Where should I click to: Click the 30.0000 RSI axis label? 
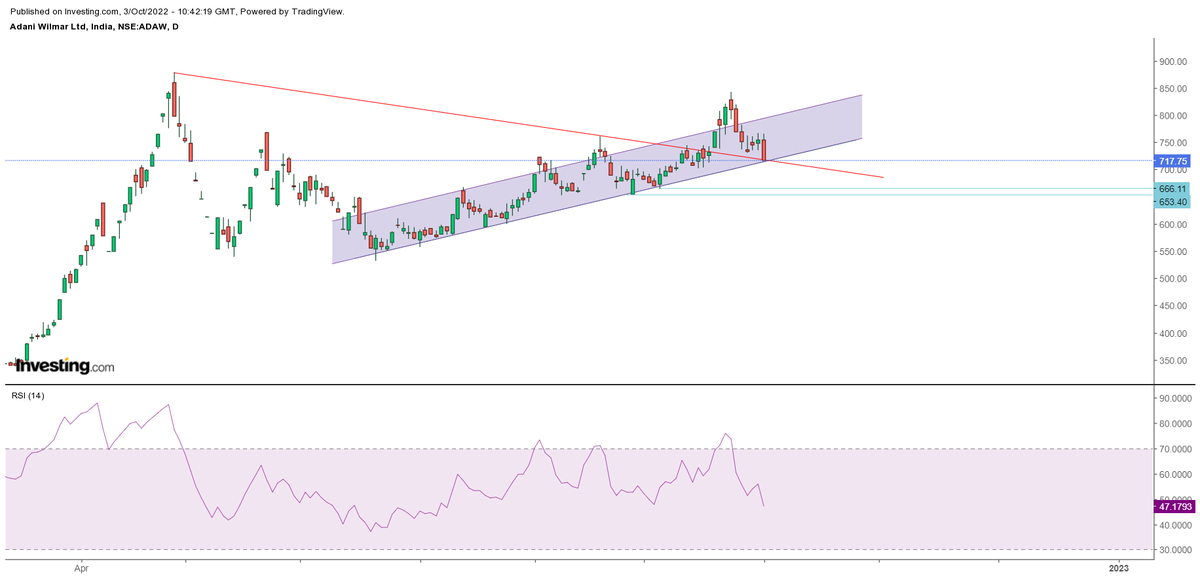(x=1175, y=550)
